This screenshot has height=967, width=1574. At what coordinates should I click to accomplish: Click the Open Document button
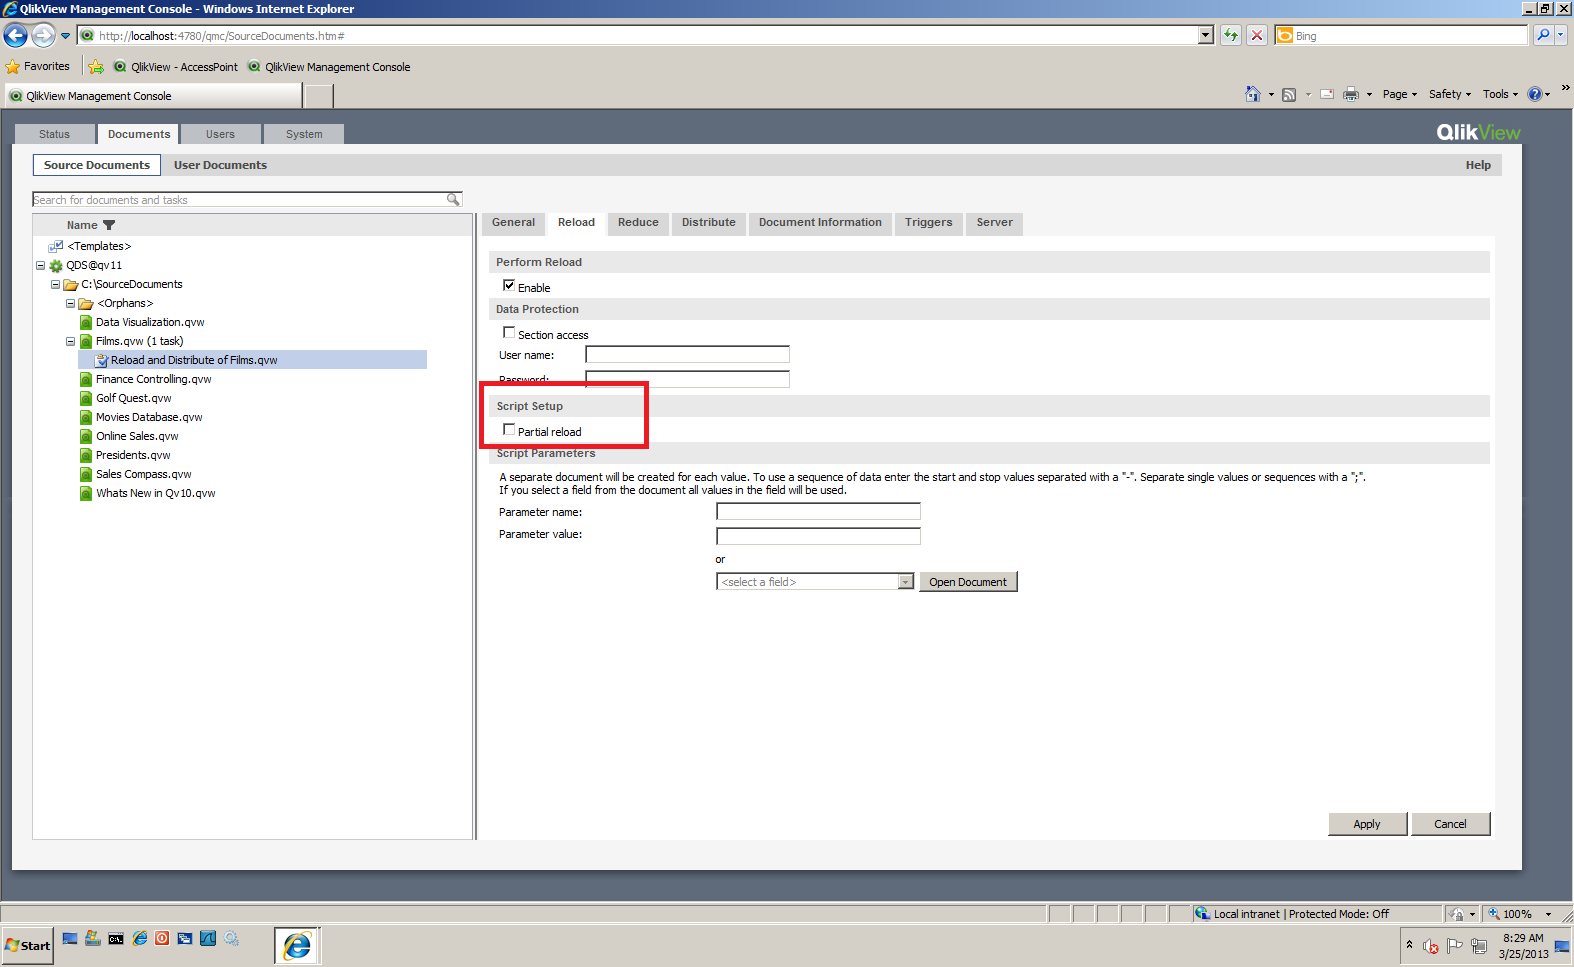968,582
